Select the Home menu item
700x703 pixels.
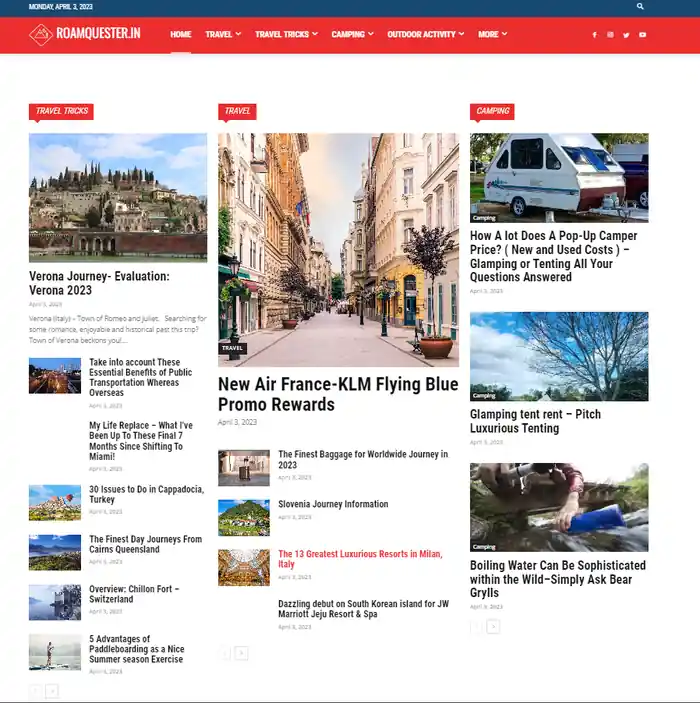click(x=181, y=35)
